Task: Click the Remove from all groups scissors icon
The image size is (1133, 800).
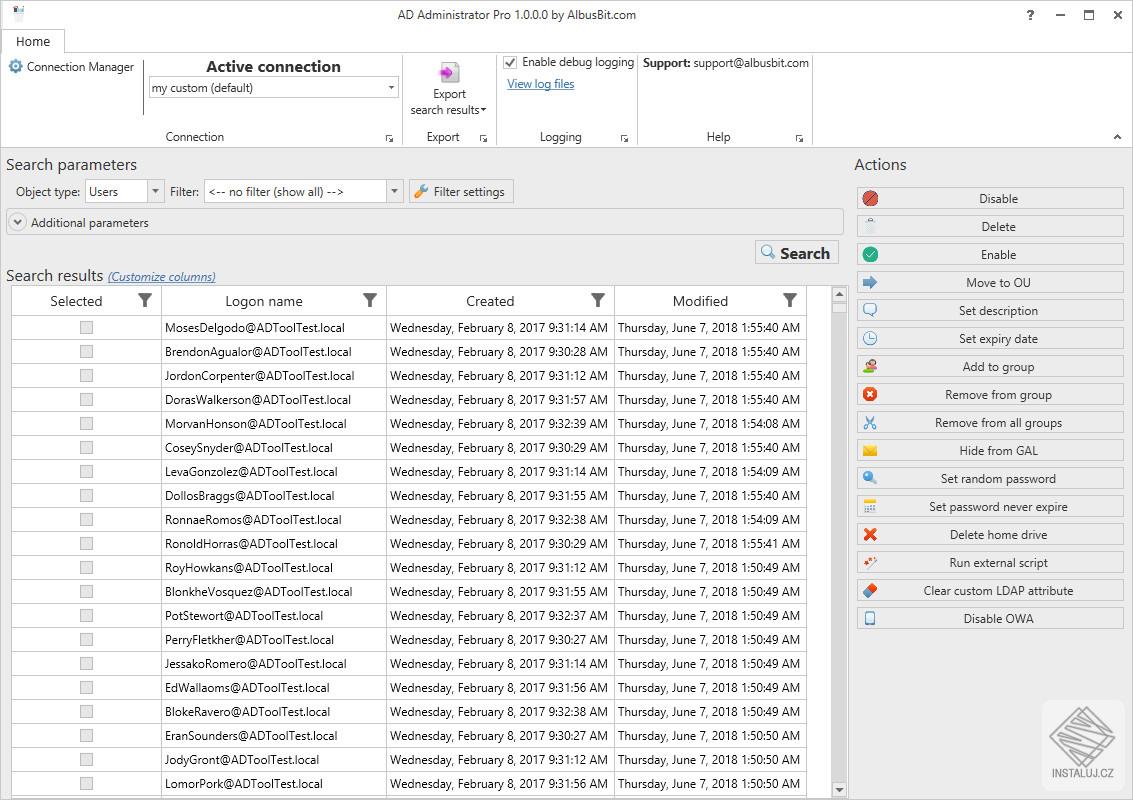Action: (870, 423)
